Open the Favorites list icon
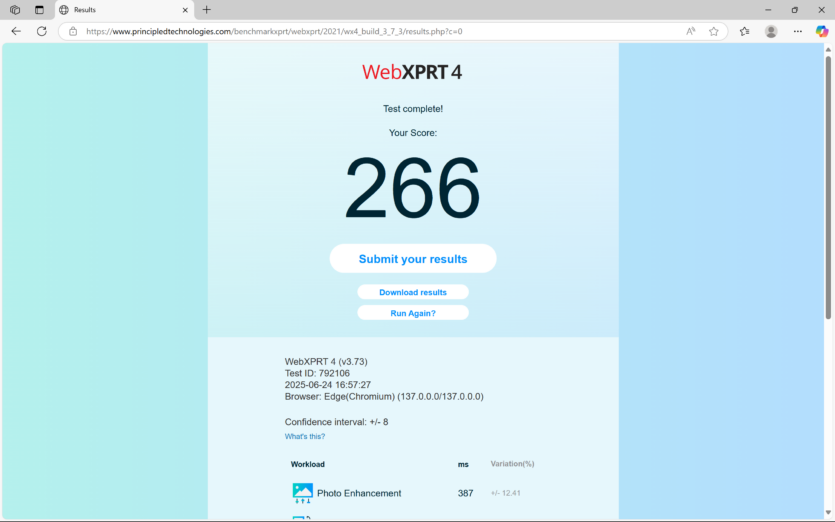835x522 pixels. (744, 31)
